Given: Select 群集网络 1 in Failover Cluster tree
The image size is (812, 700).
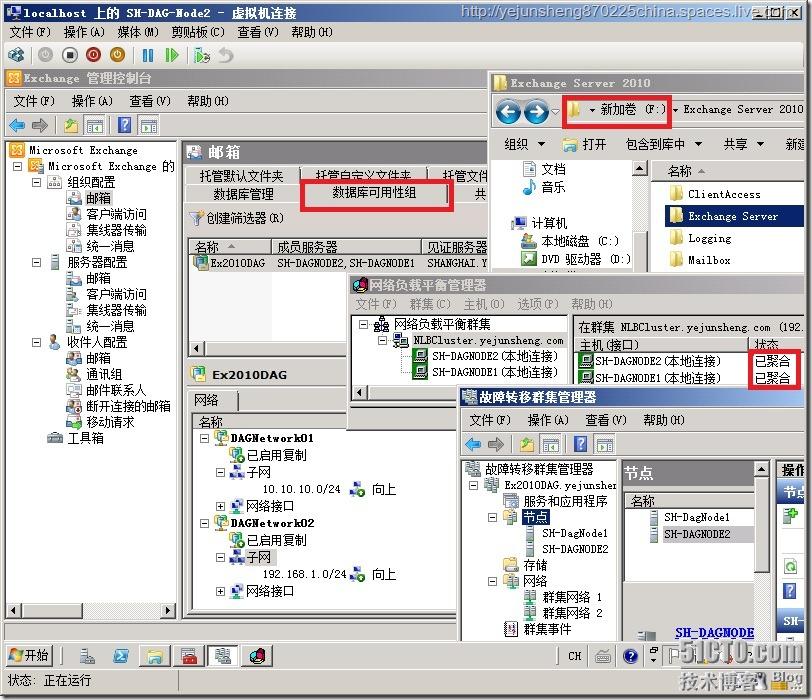Looking at the screenshot, I should (572, 597).
